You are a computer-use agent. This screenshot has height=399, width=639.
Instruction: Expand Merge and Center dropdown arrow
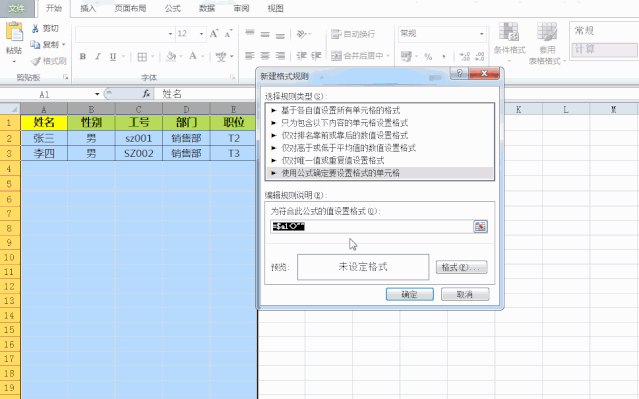tap(388, 56)
